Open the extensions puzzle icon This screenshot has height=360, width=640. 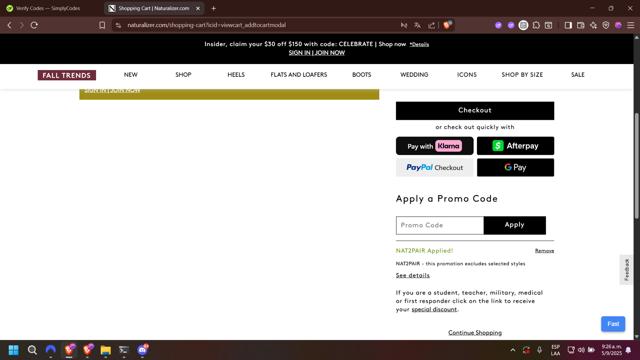(x=536, y=25)
